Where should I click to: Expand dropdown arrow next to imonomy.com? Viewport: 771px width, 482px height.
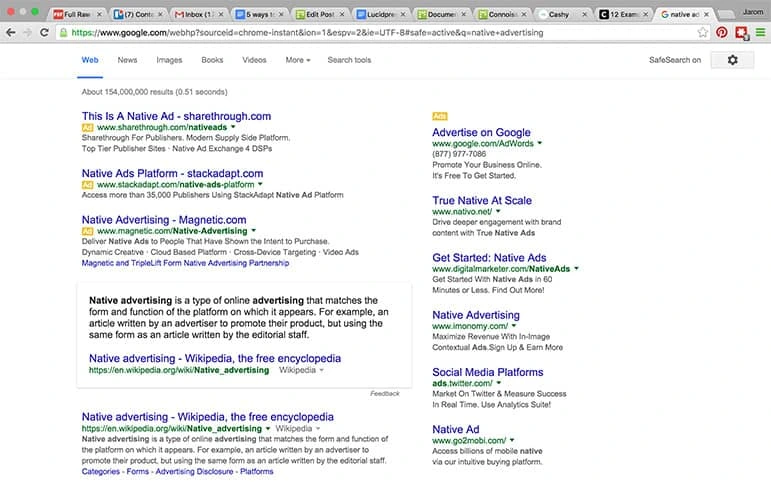[x=514, y=326]
